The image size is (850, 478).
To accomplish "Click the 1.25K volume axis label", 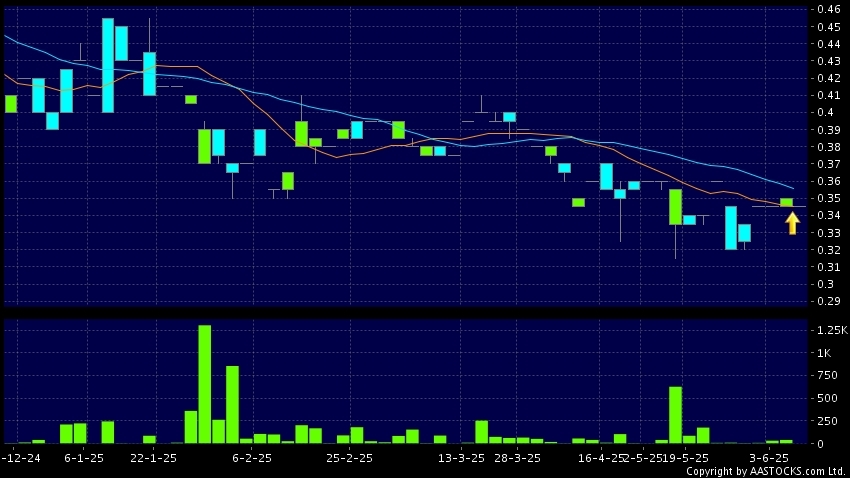I will click(832, 330).
